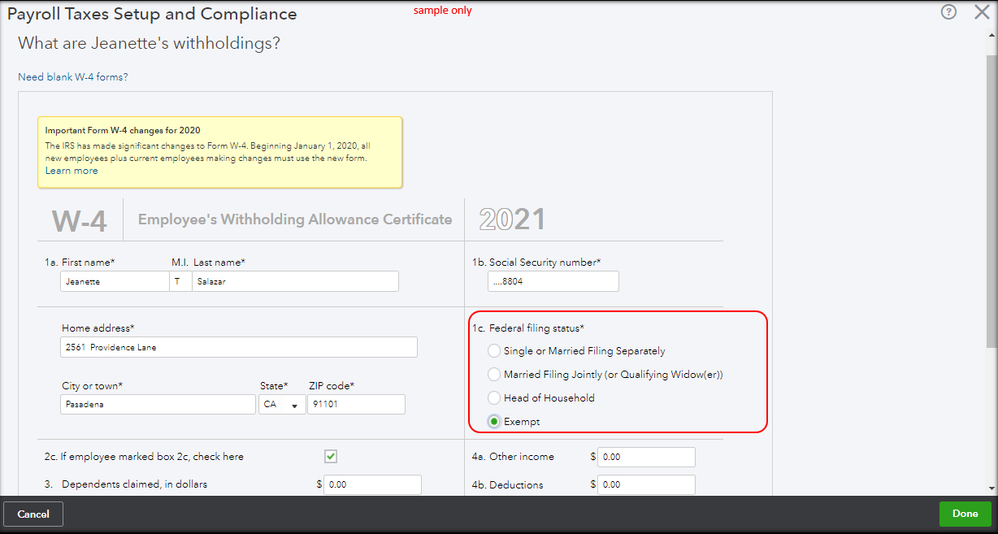Select Married Filing Jointly option

tap(494, 374)
